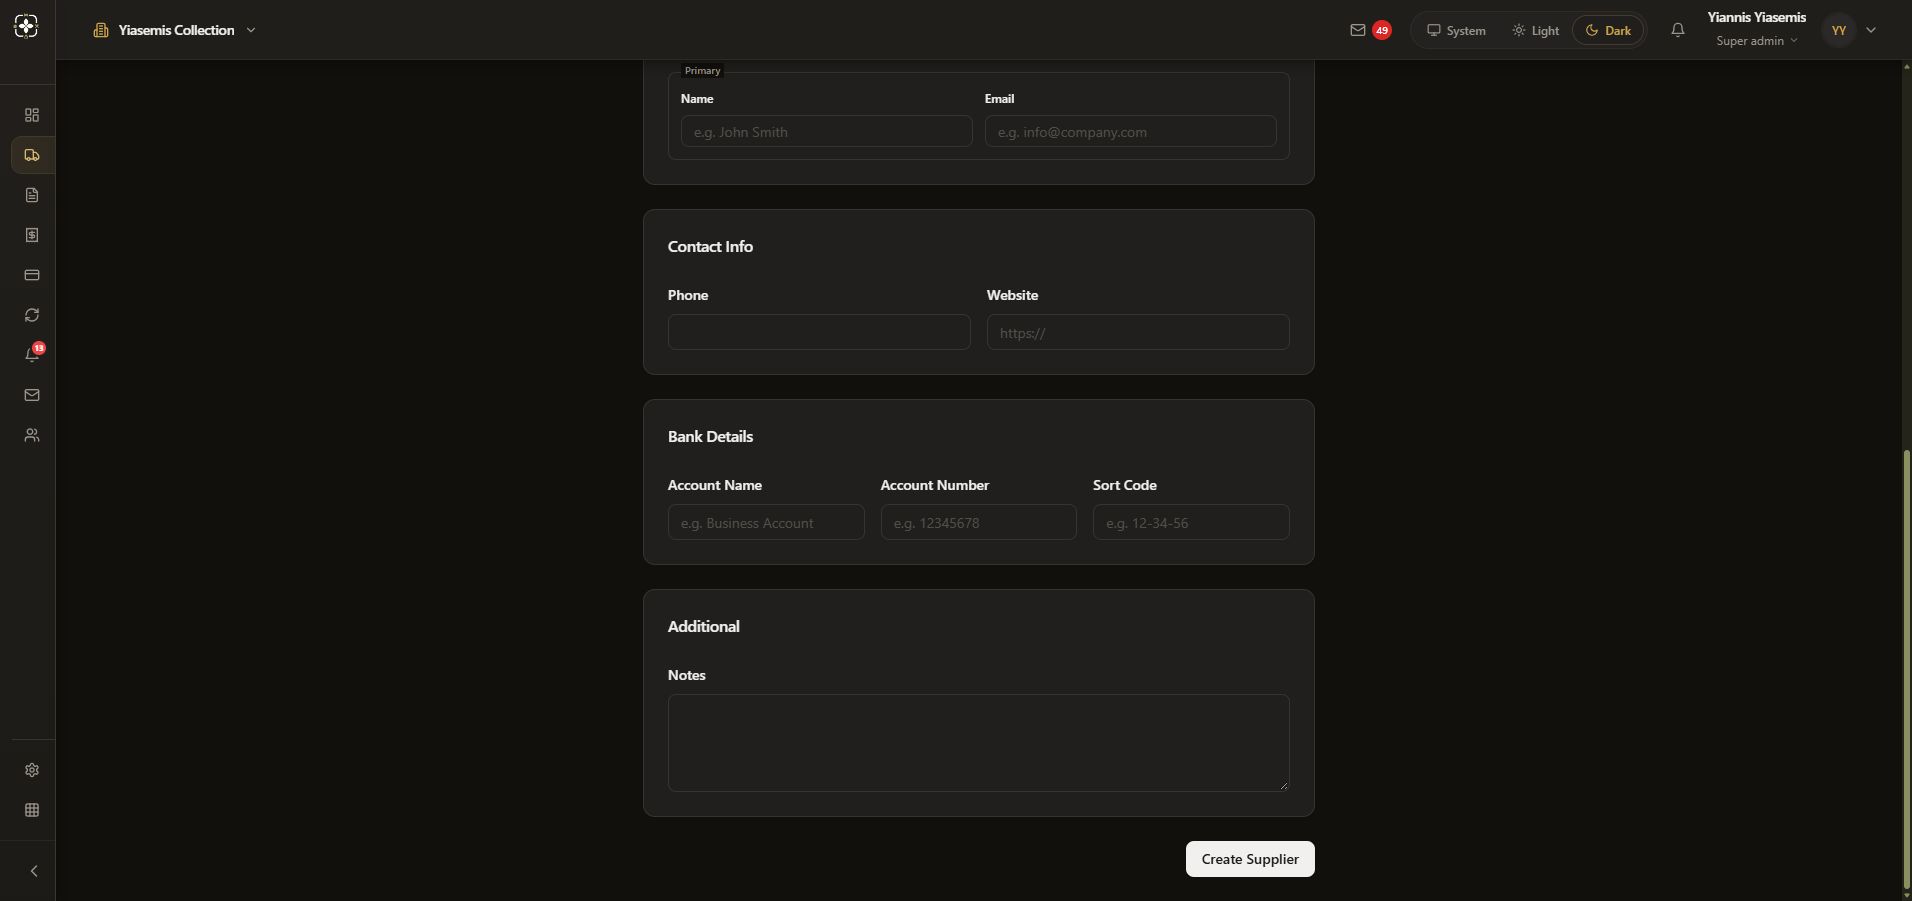Open top bar mail icon with 49 badge

(1369, 30)
